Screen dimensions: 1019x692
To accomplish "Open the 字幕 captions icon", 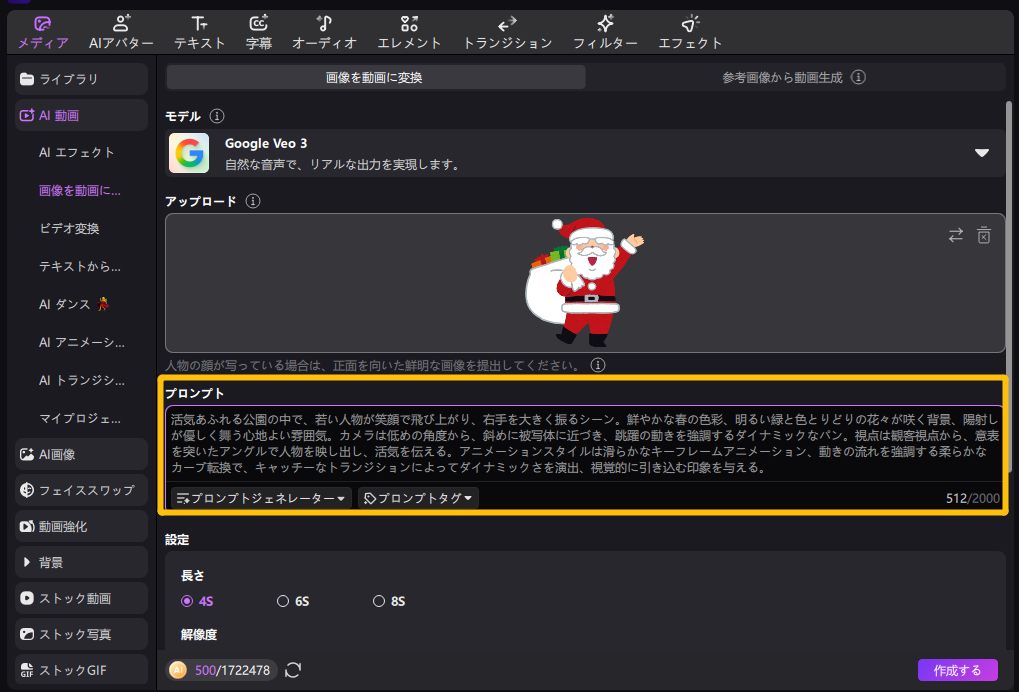I will [x=258, y=24].
